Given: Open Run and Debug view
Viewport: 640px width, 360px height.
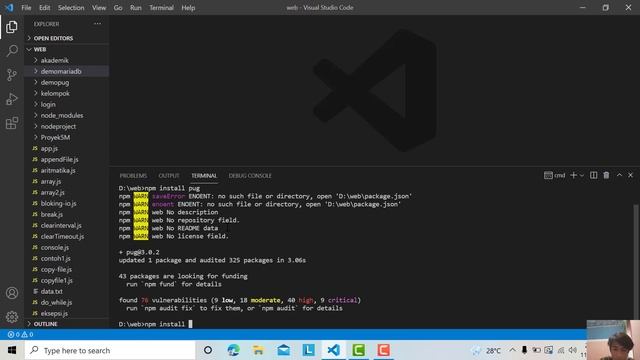Looking at the screenshot, I should pyautogui.click(x=12, y=99).
